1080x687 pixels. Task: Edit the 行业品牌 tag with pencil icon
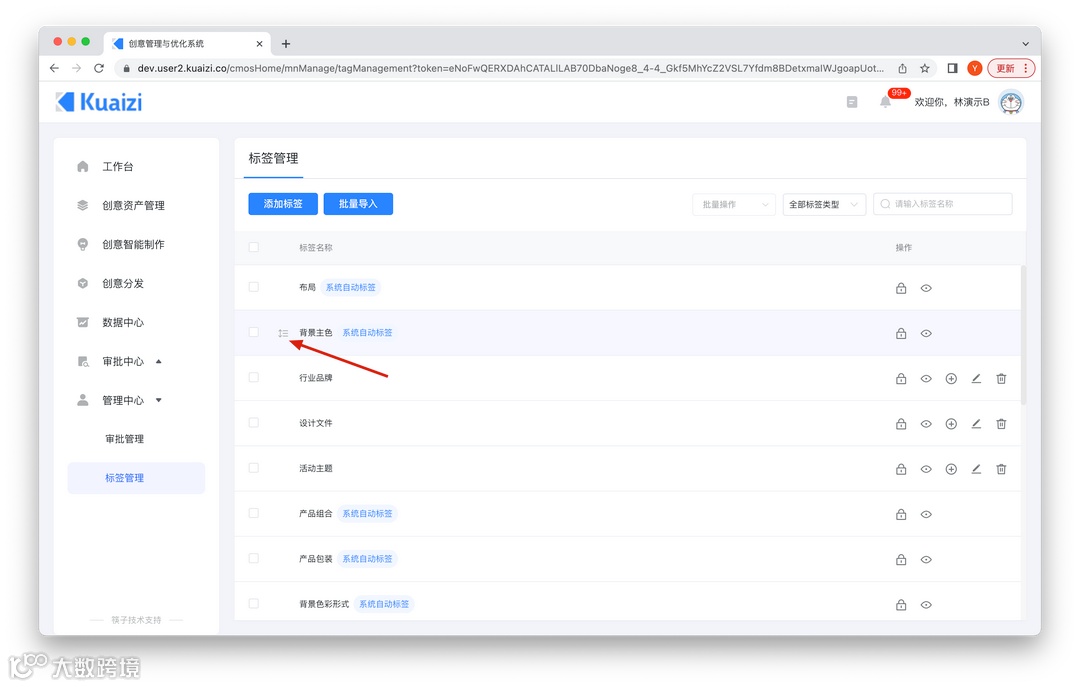[x=976, y=378]
